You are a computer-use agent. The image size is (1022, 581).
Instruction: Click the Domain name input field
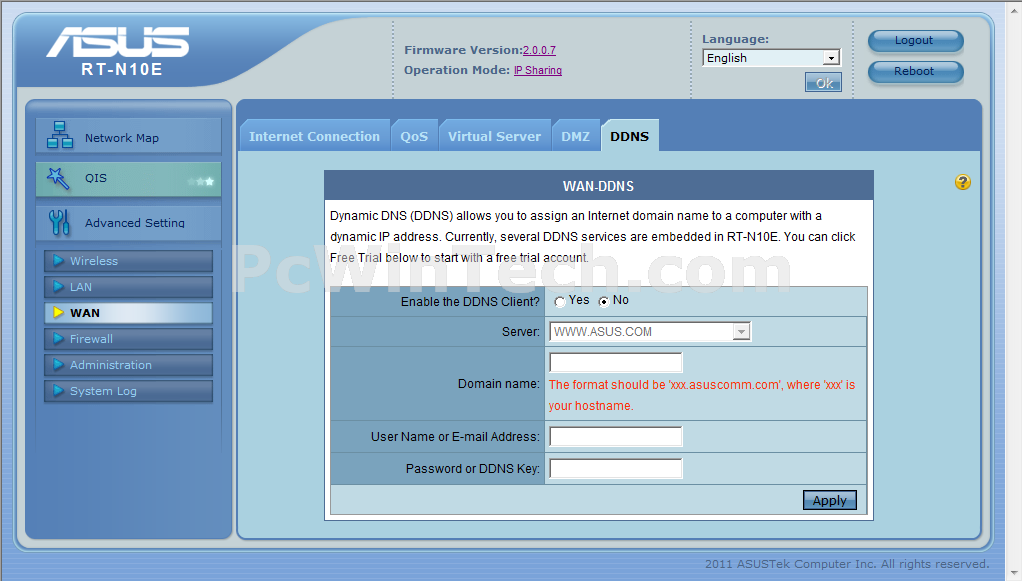pos(616,363)
